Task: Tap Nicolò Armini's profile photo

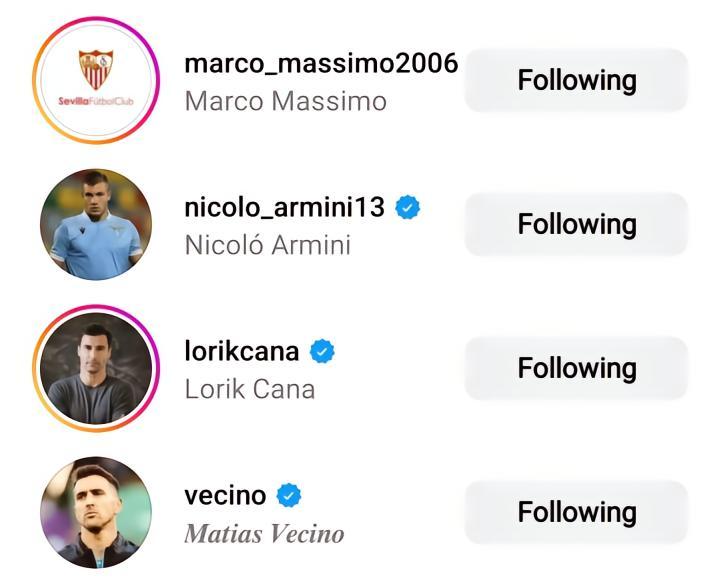Action: click(96, 224)
